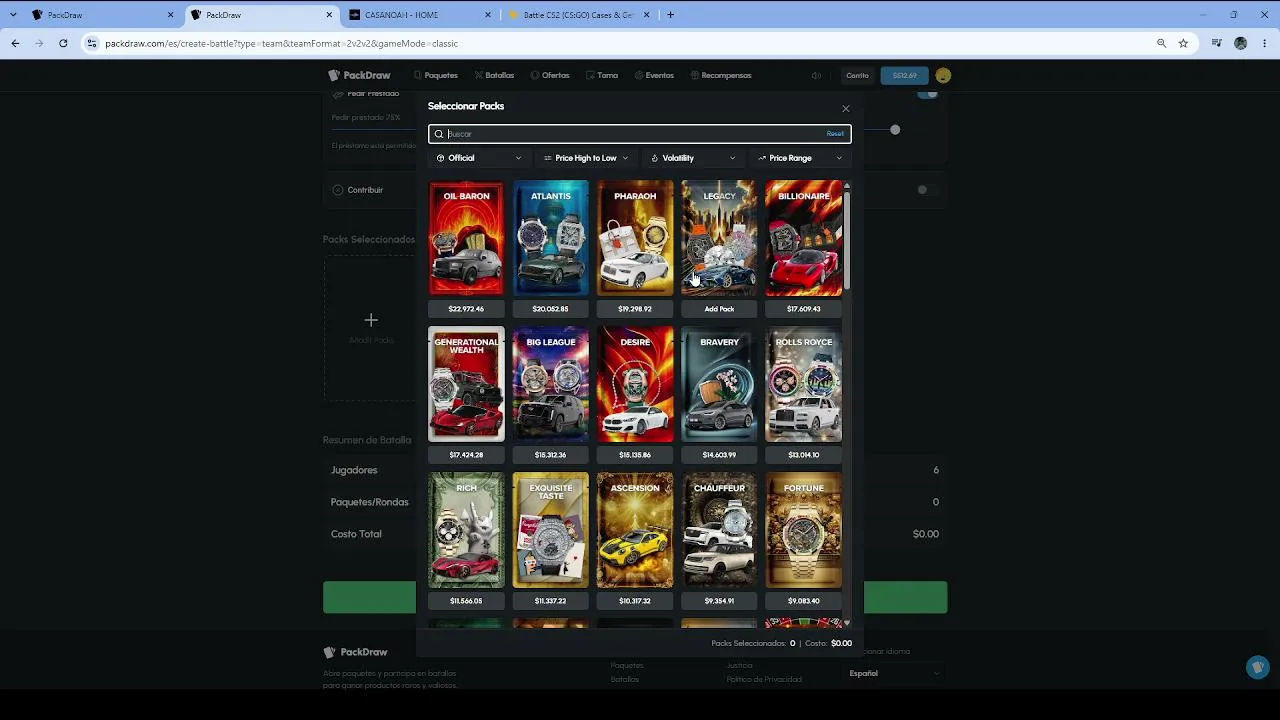Choose the Rich pack card
The height and width of the screenshot is (720, 1280).
(466, 530)
